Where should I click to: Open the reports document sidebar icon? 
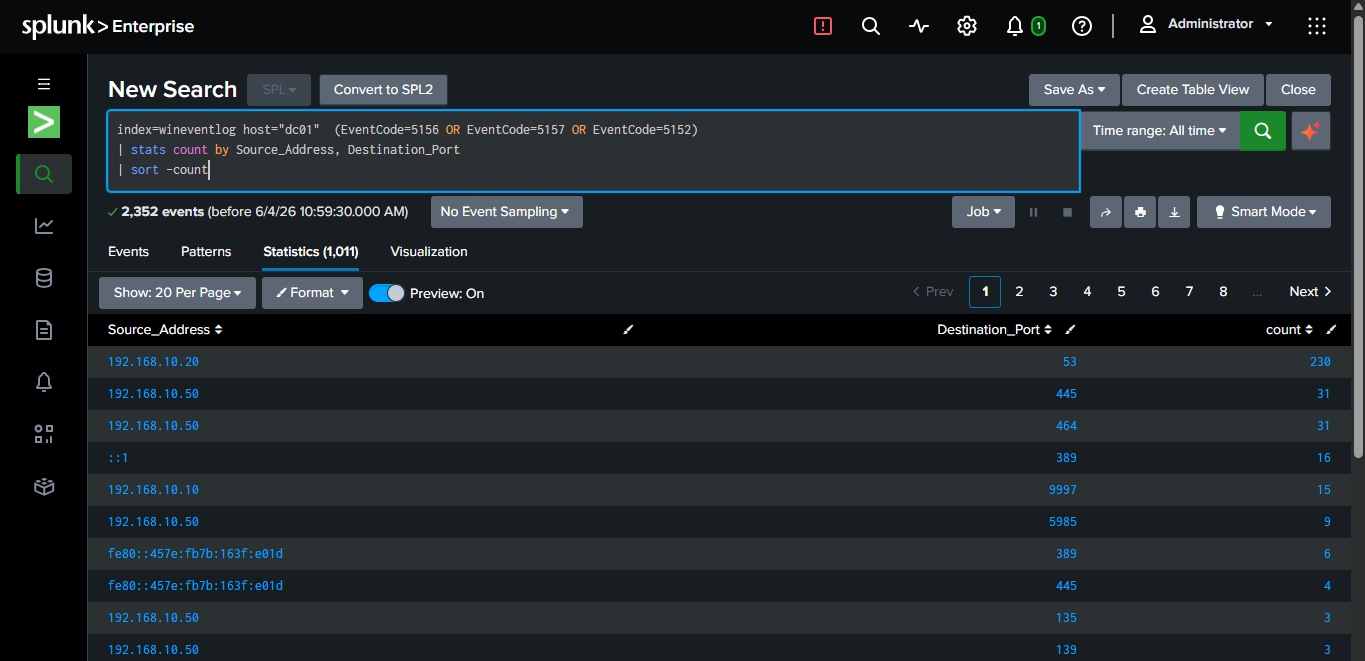[x=44, y=330]
